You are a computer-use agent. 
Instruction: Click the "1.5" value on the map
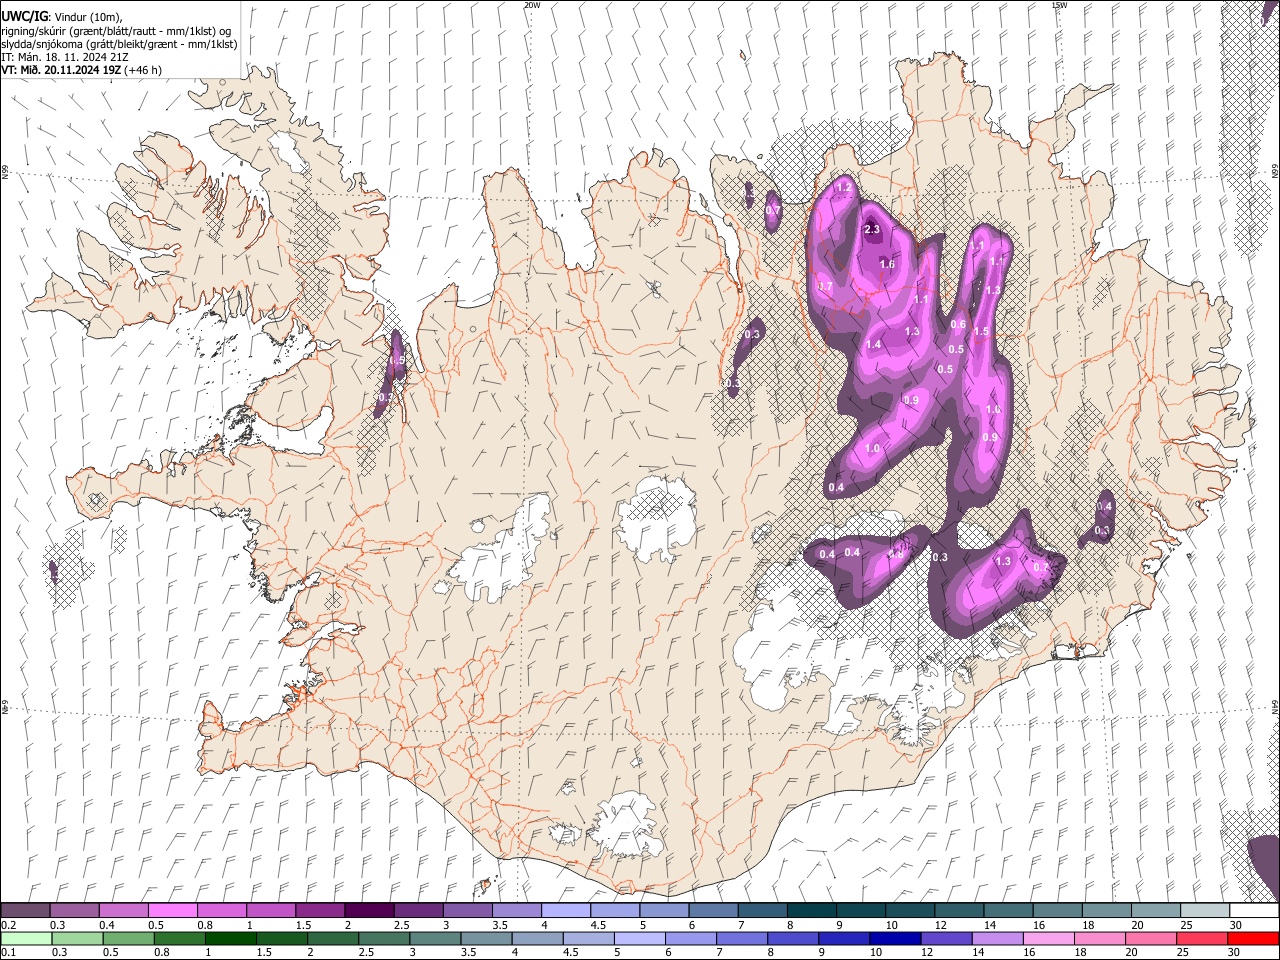pos(981,331)
